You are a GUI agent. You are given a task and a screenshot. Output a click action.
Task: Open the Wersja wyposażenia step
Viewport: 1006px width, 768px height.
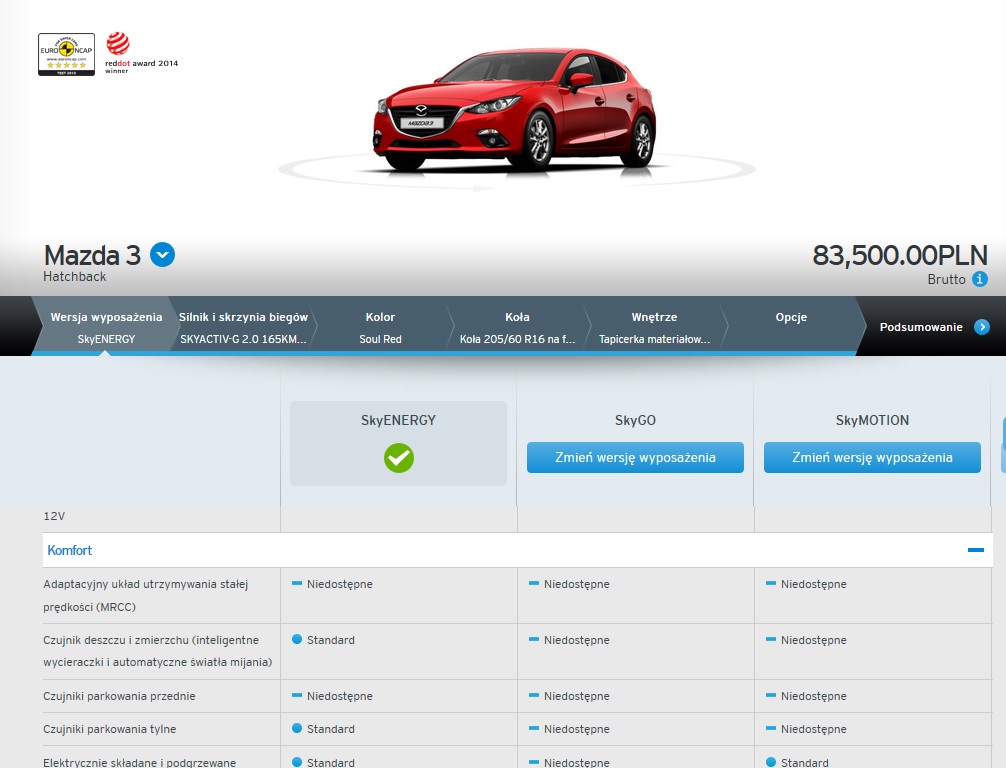[105, 327]
